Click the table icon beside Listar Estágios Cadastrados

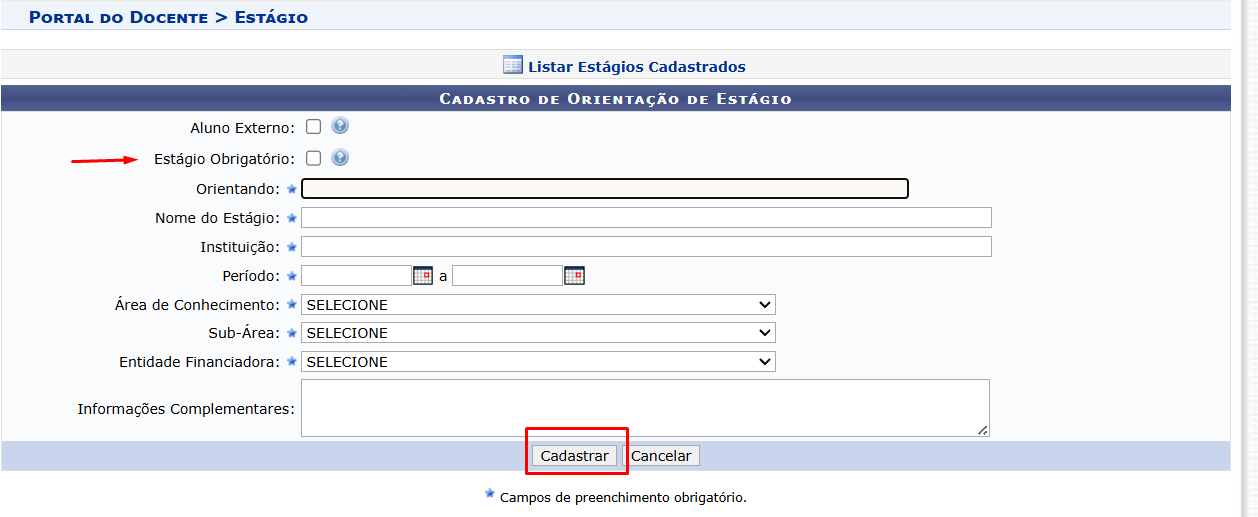point(513,66)
